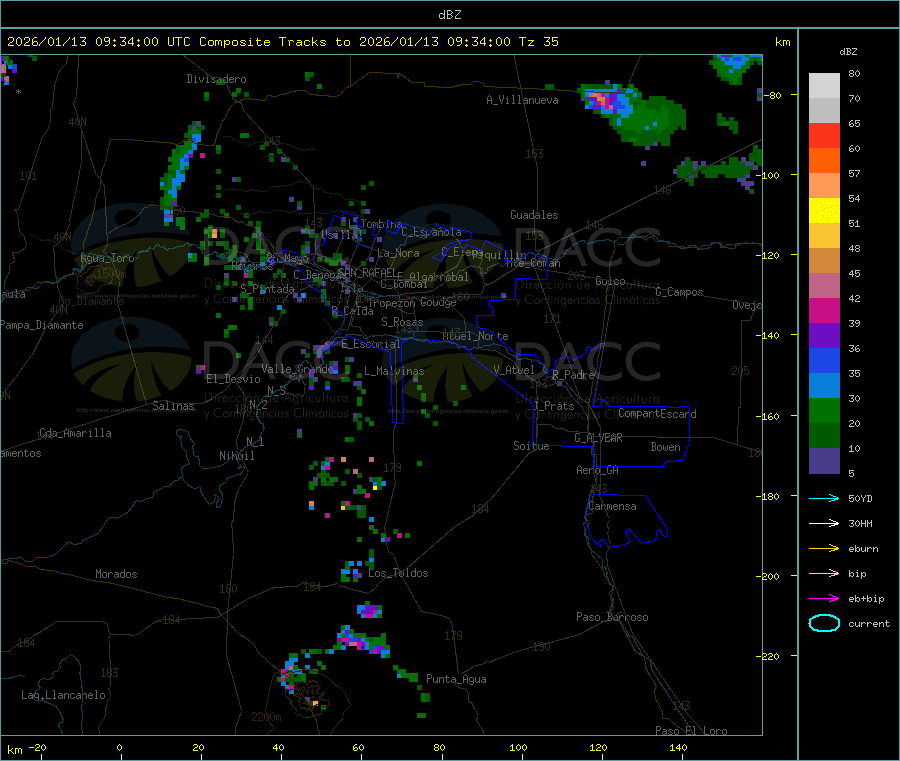
Task: Click the G_ALVEAR map label
Action: 598,438
